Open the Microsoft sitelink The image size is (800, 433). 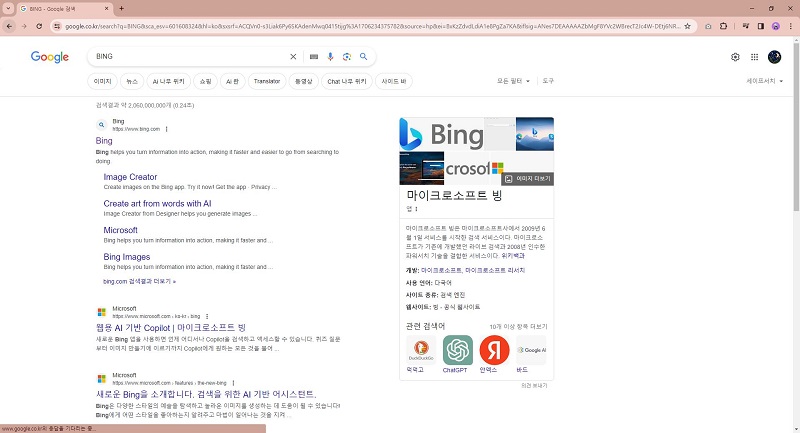pos(120,230)
